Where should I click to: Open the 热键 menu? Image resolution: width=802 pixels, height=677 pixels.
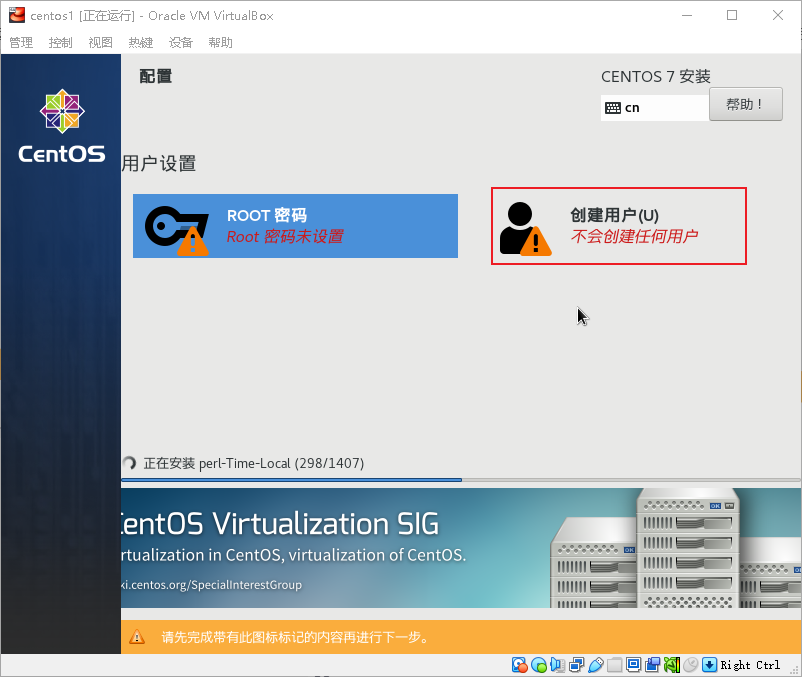141,42
